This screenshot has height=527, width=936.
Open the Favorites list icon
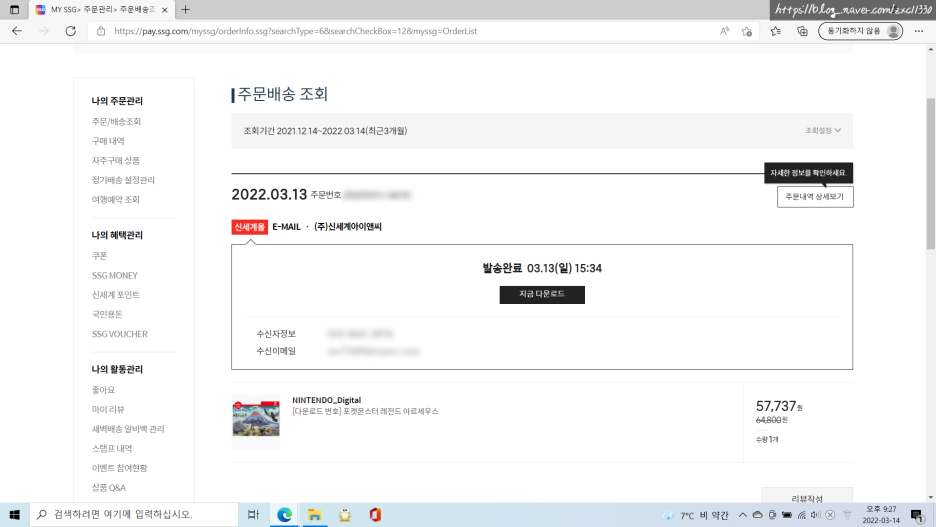(775, 31)
